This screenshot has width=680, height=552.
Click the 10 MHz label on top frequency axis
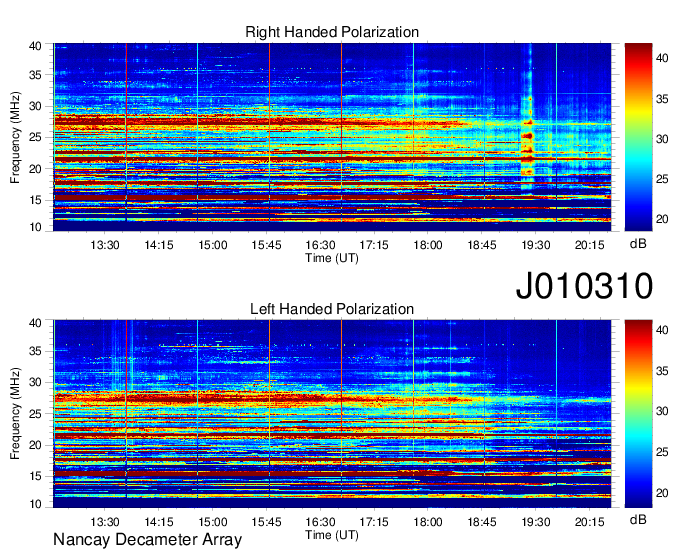[36, 227]
